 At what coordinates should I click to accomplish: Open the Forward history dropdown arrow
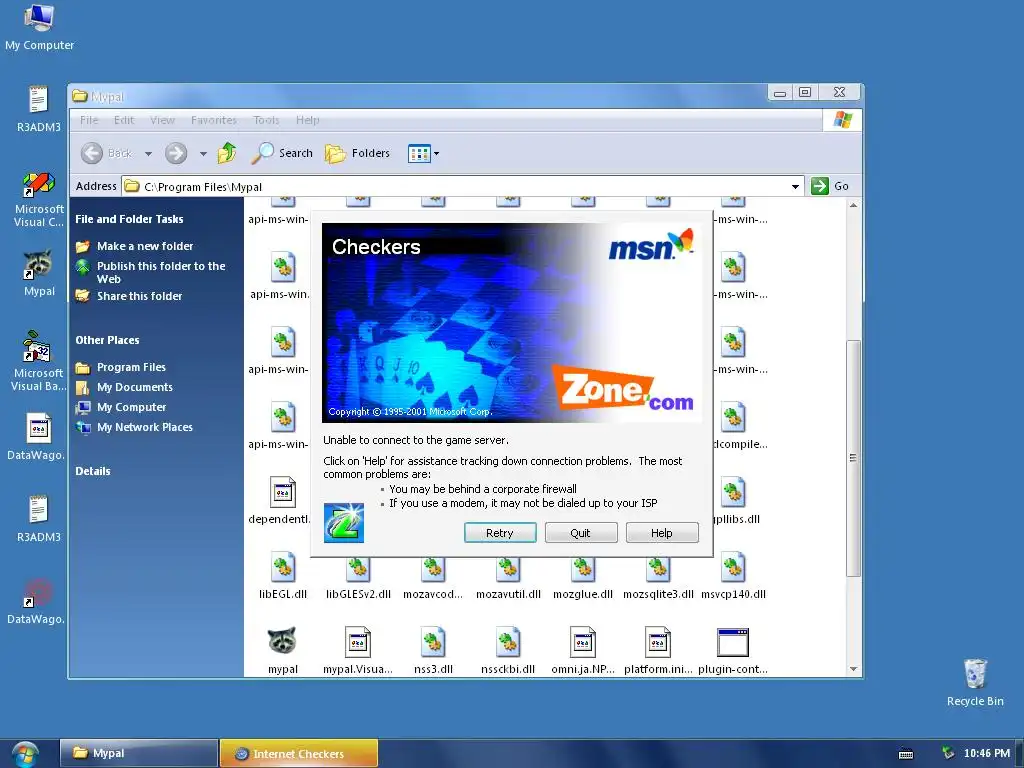pyautogui.click(x=203, y=154)
